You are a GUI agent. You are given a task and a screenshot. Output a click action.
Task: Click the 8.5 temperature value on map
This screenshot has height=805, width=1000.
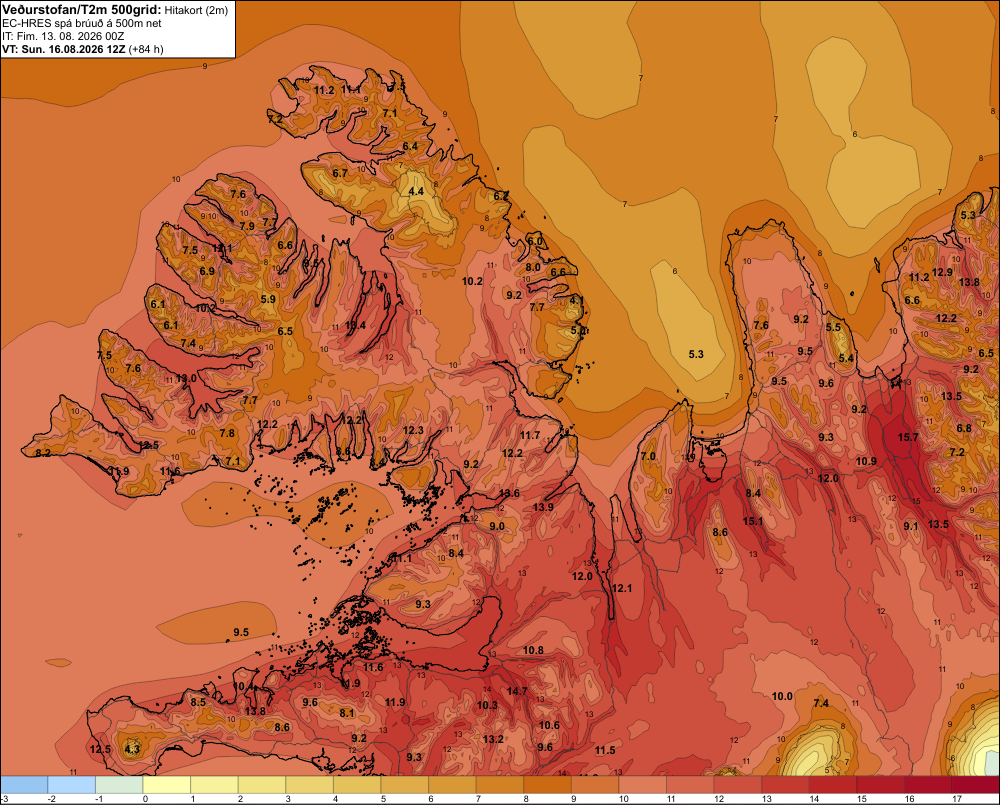click(198, 702)
